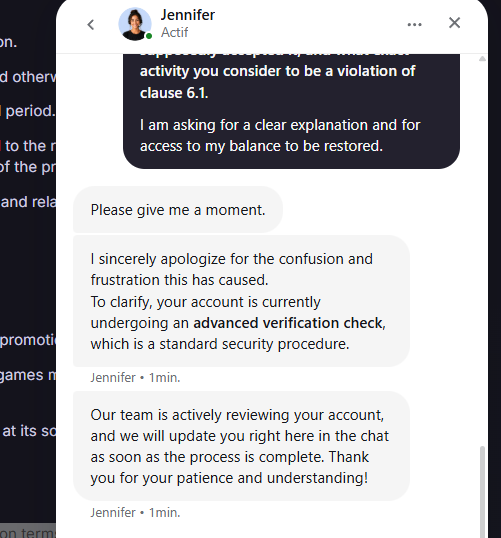Screen dimensions: 501x538
Task: Click the agent name Jennifer in header
Action: (x=188, y=15)
